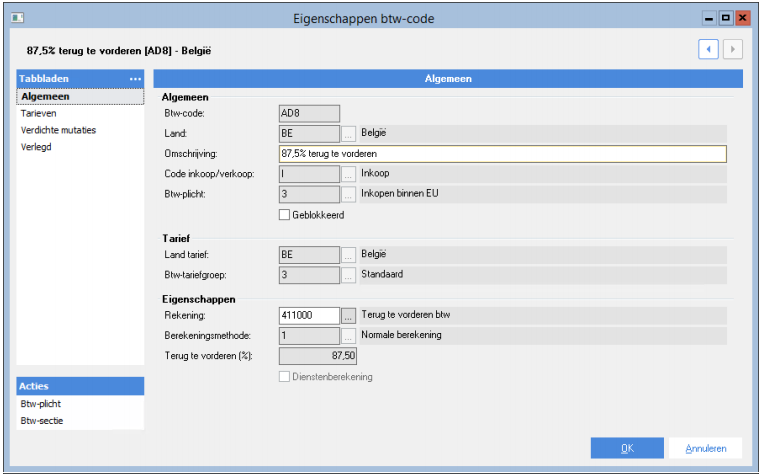Confirm with the OK button

coord(627,448)
